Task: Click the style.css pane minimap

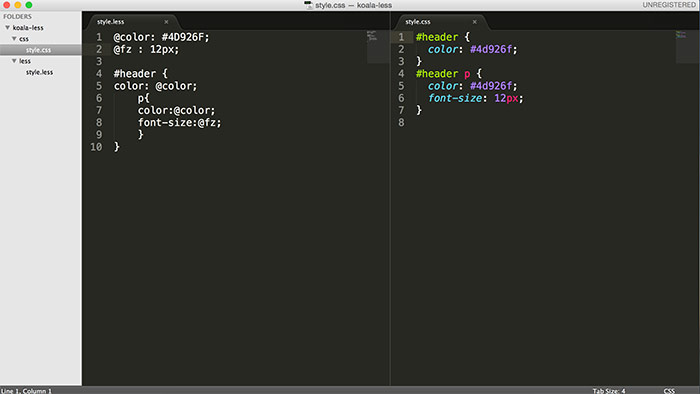Action: point(687,47)
